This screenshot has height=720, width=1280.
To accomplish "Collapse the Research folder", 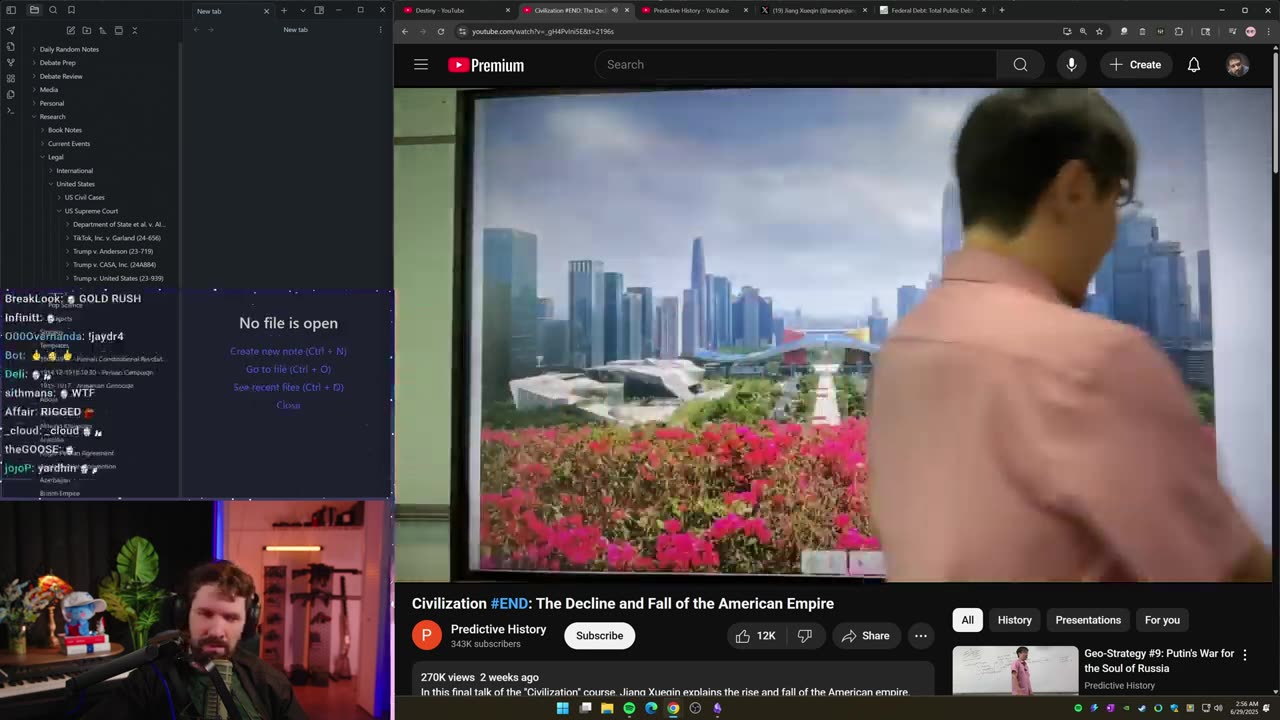I will tap(53, 116).
